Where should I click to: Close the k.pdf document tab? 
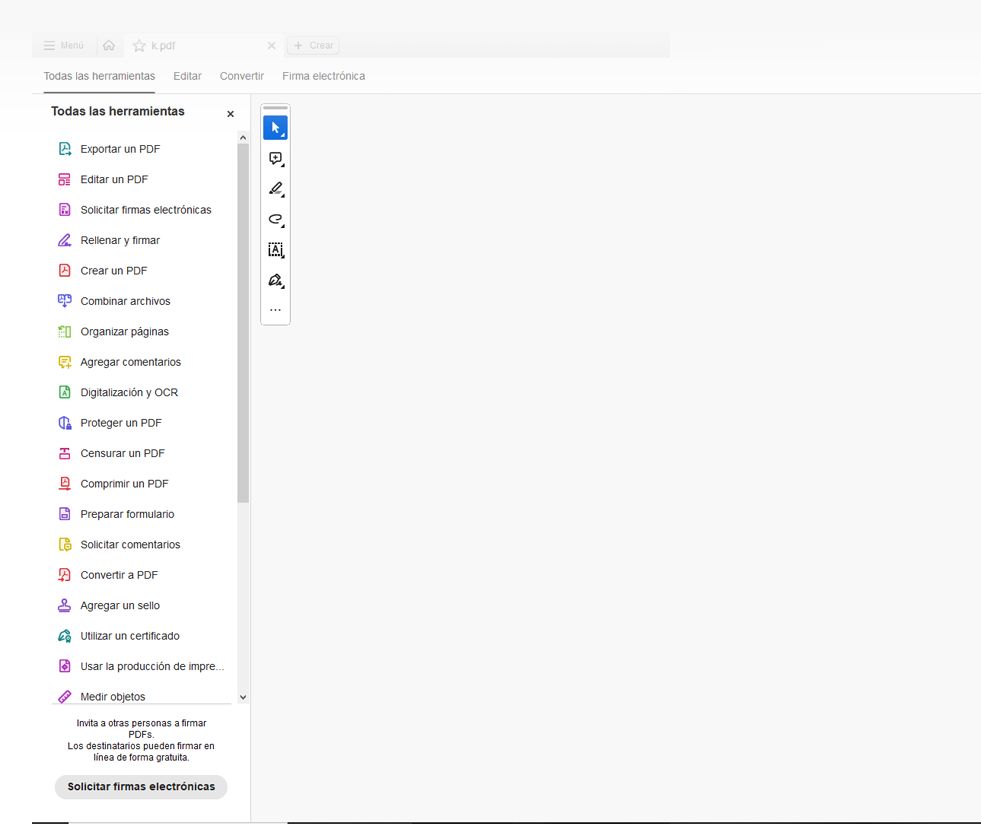[x=271, y=46]
